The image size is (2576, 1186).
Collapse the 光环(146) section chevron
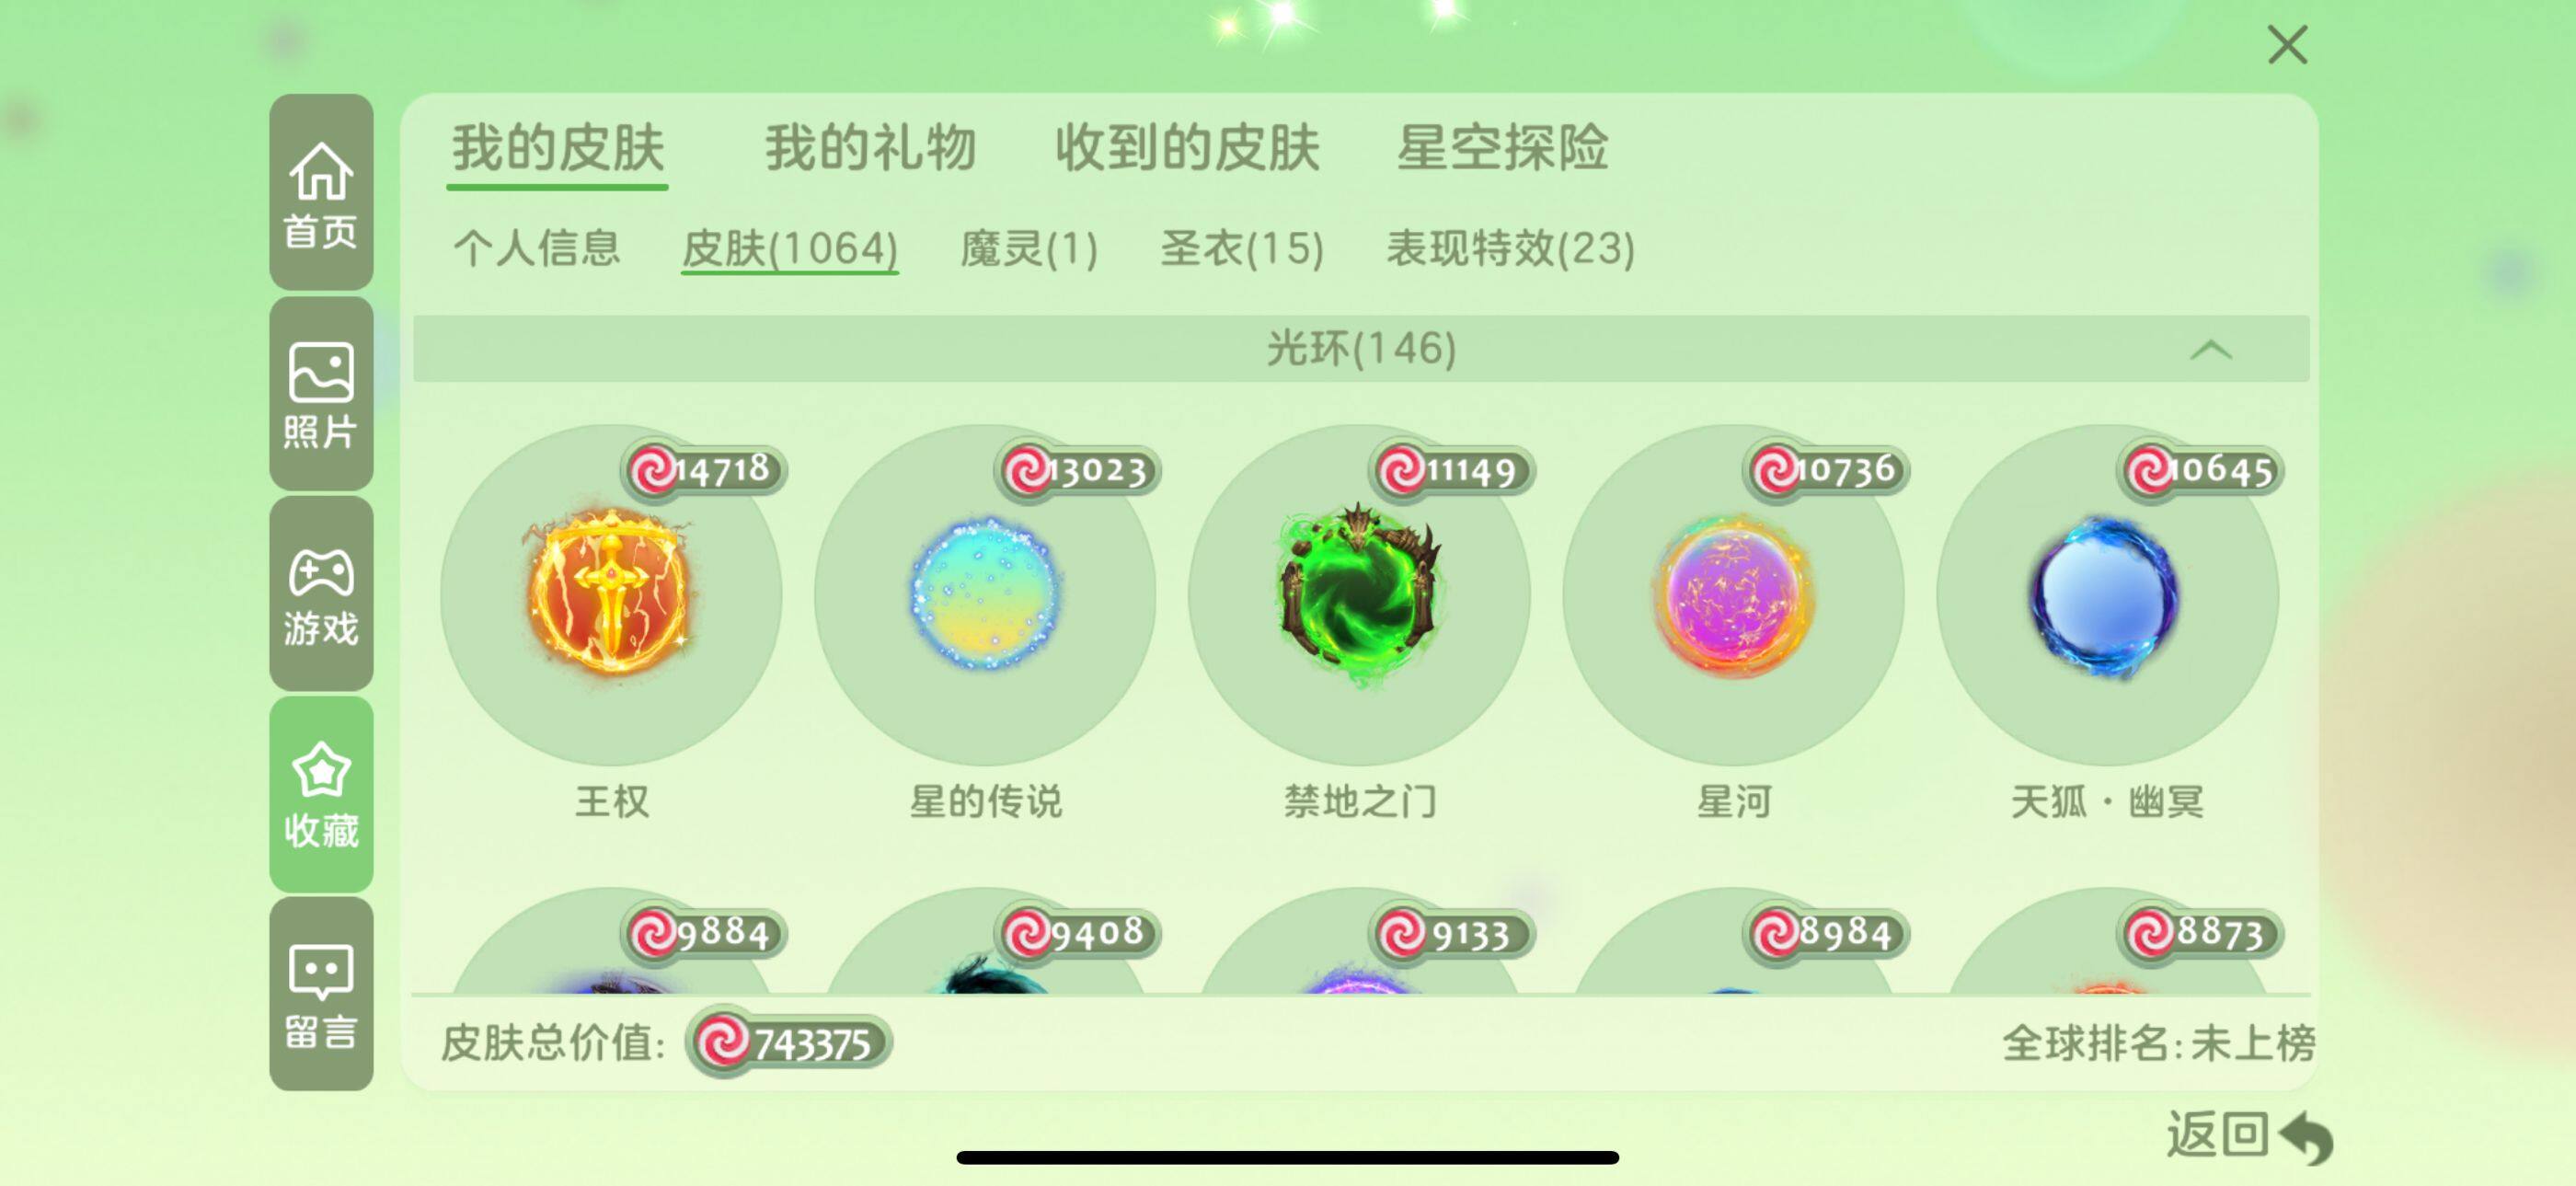click(2210, 350)
